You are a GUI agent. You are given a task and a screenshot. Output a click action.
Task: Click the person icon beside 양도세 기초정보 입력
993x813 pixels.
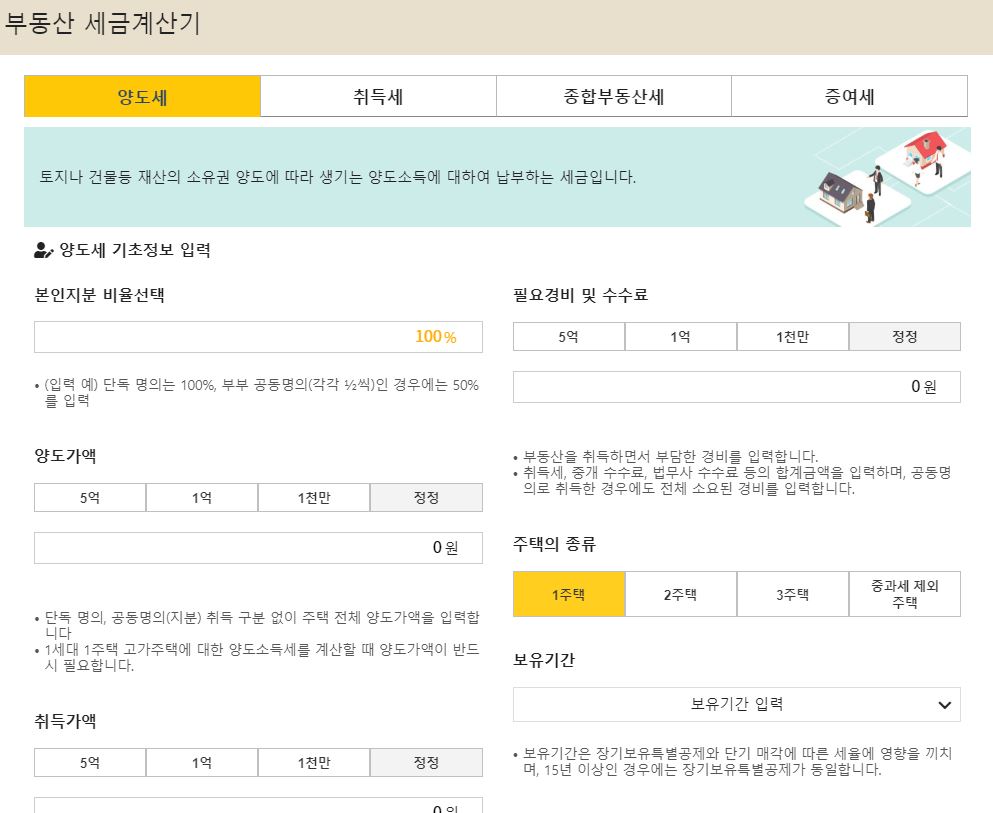coord(41,252)
